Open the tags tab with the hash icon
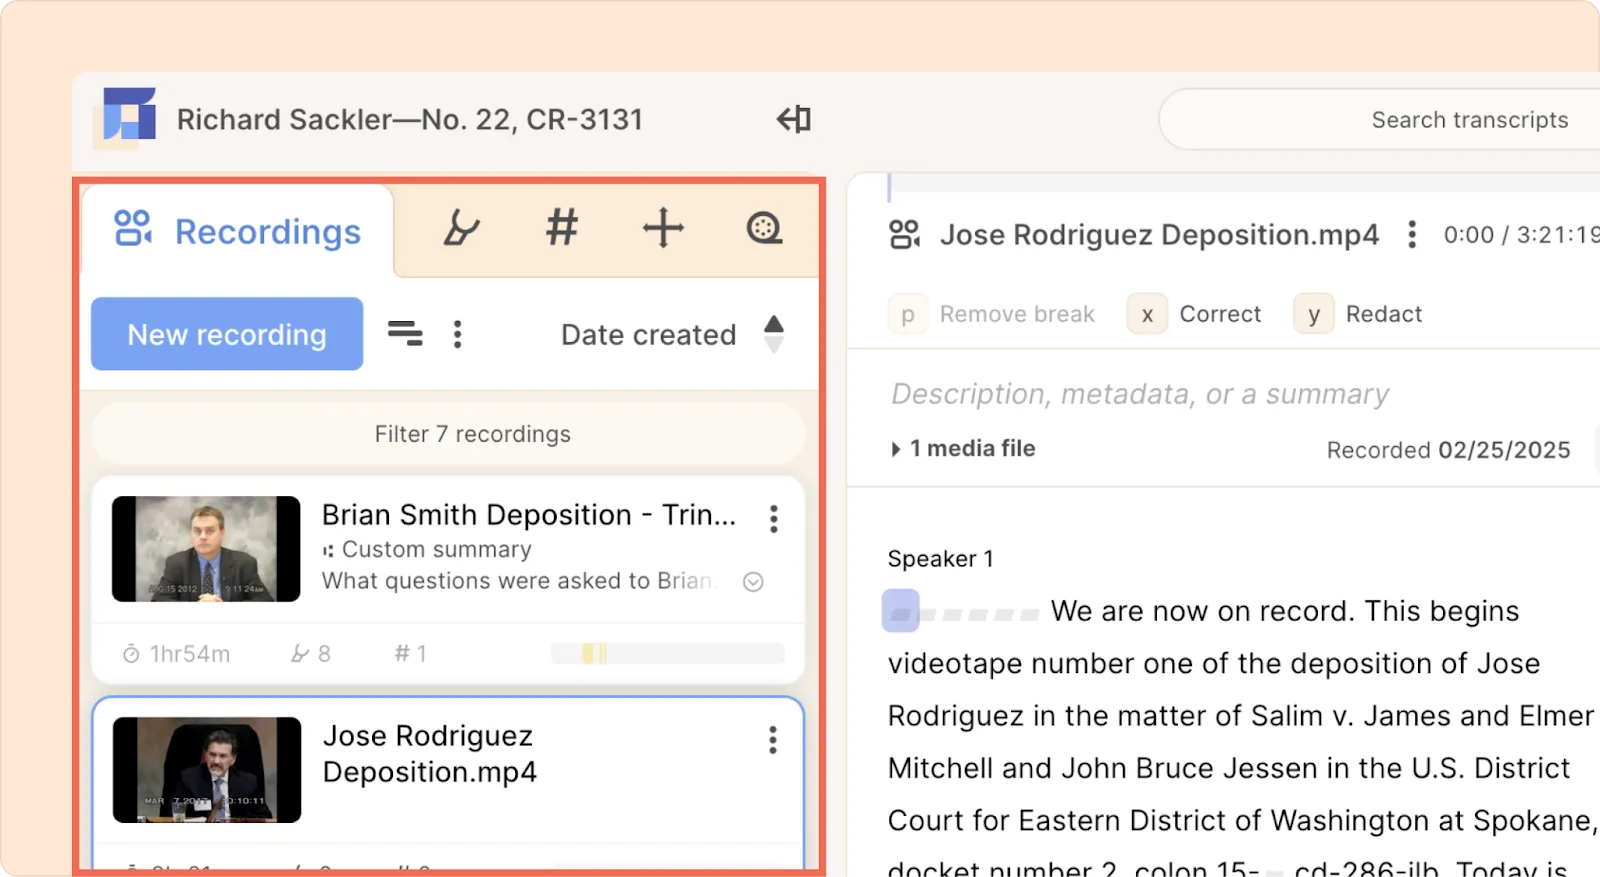 tap(562, 227)
